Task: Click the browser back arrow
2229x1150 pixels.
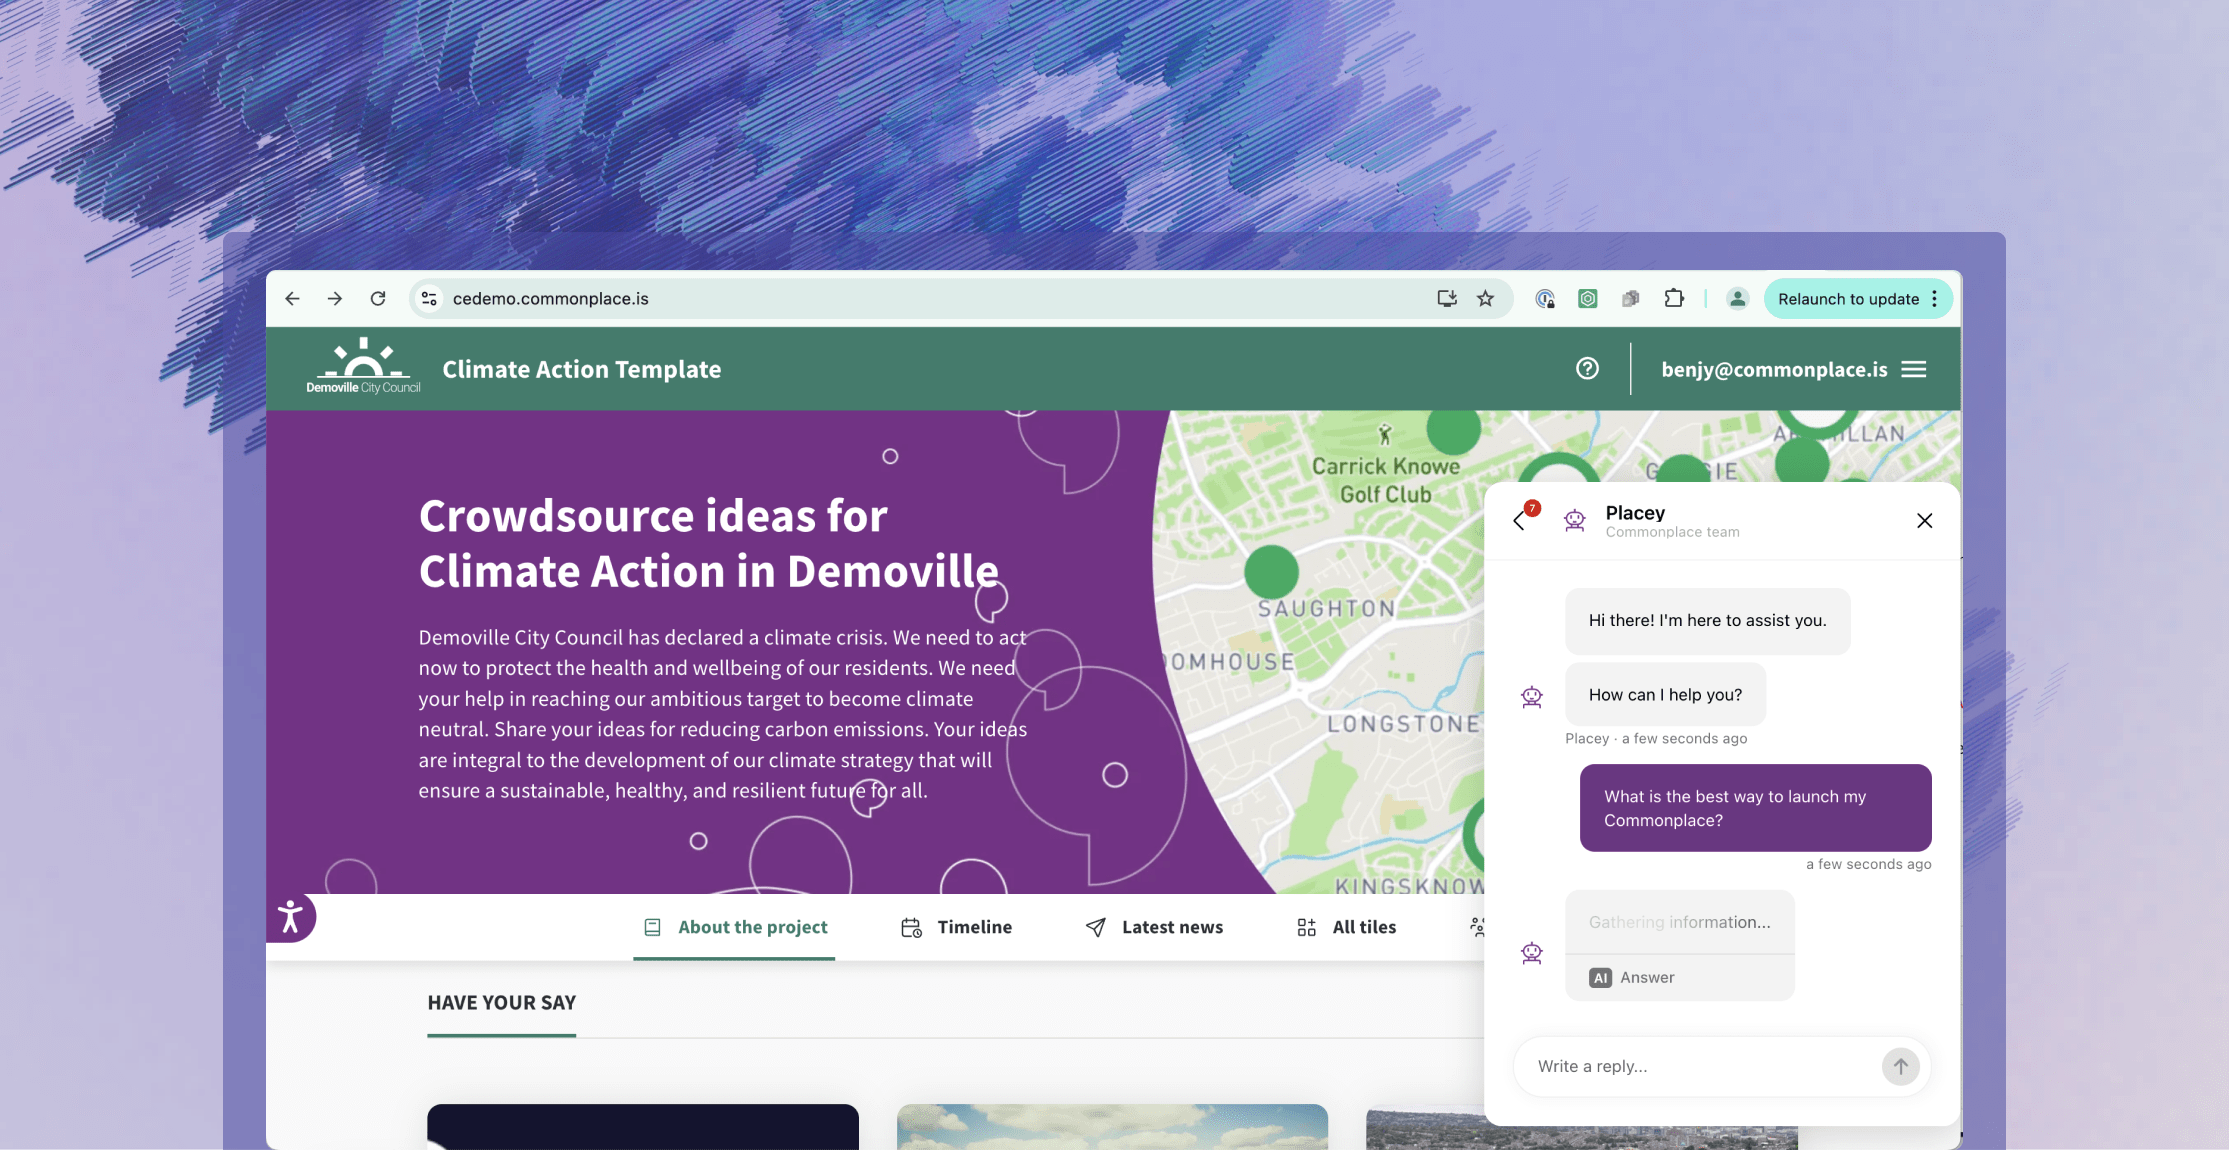Action: [292, 299]
